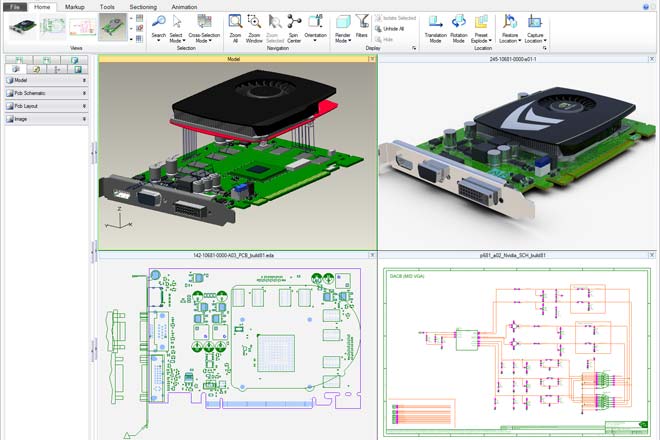This screenshot has width=660, height=440.
Task: Click the third upper-row panel tab icon
Action: pos(74,60)
